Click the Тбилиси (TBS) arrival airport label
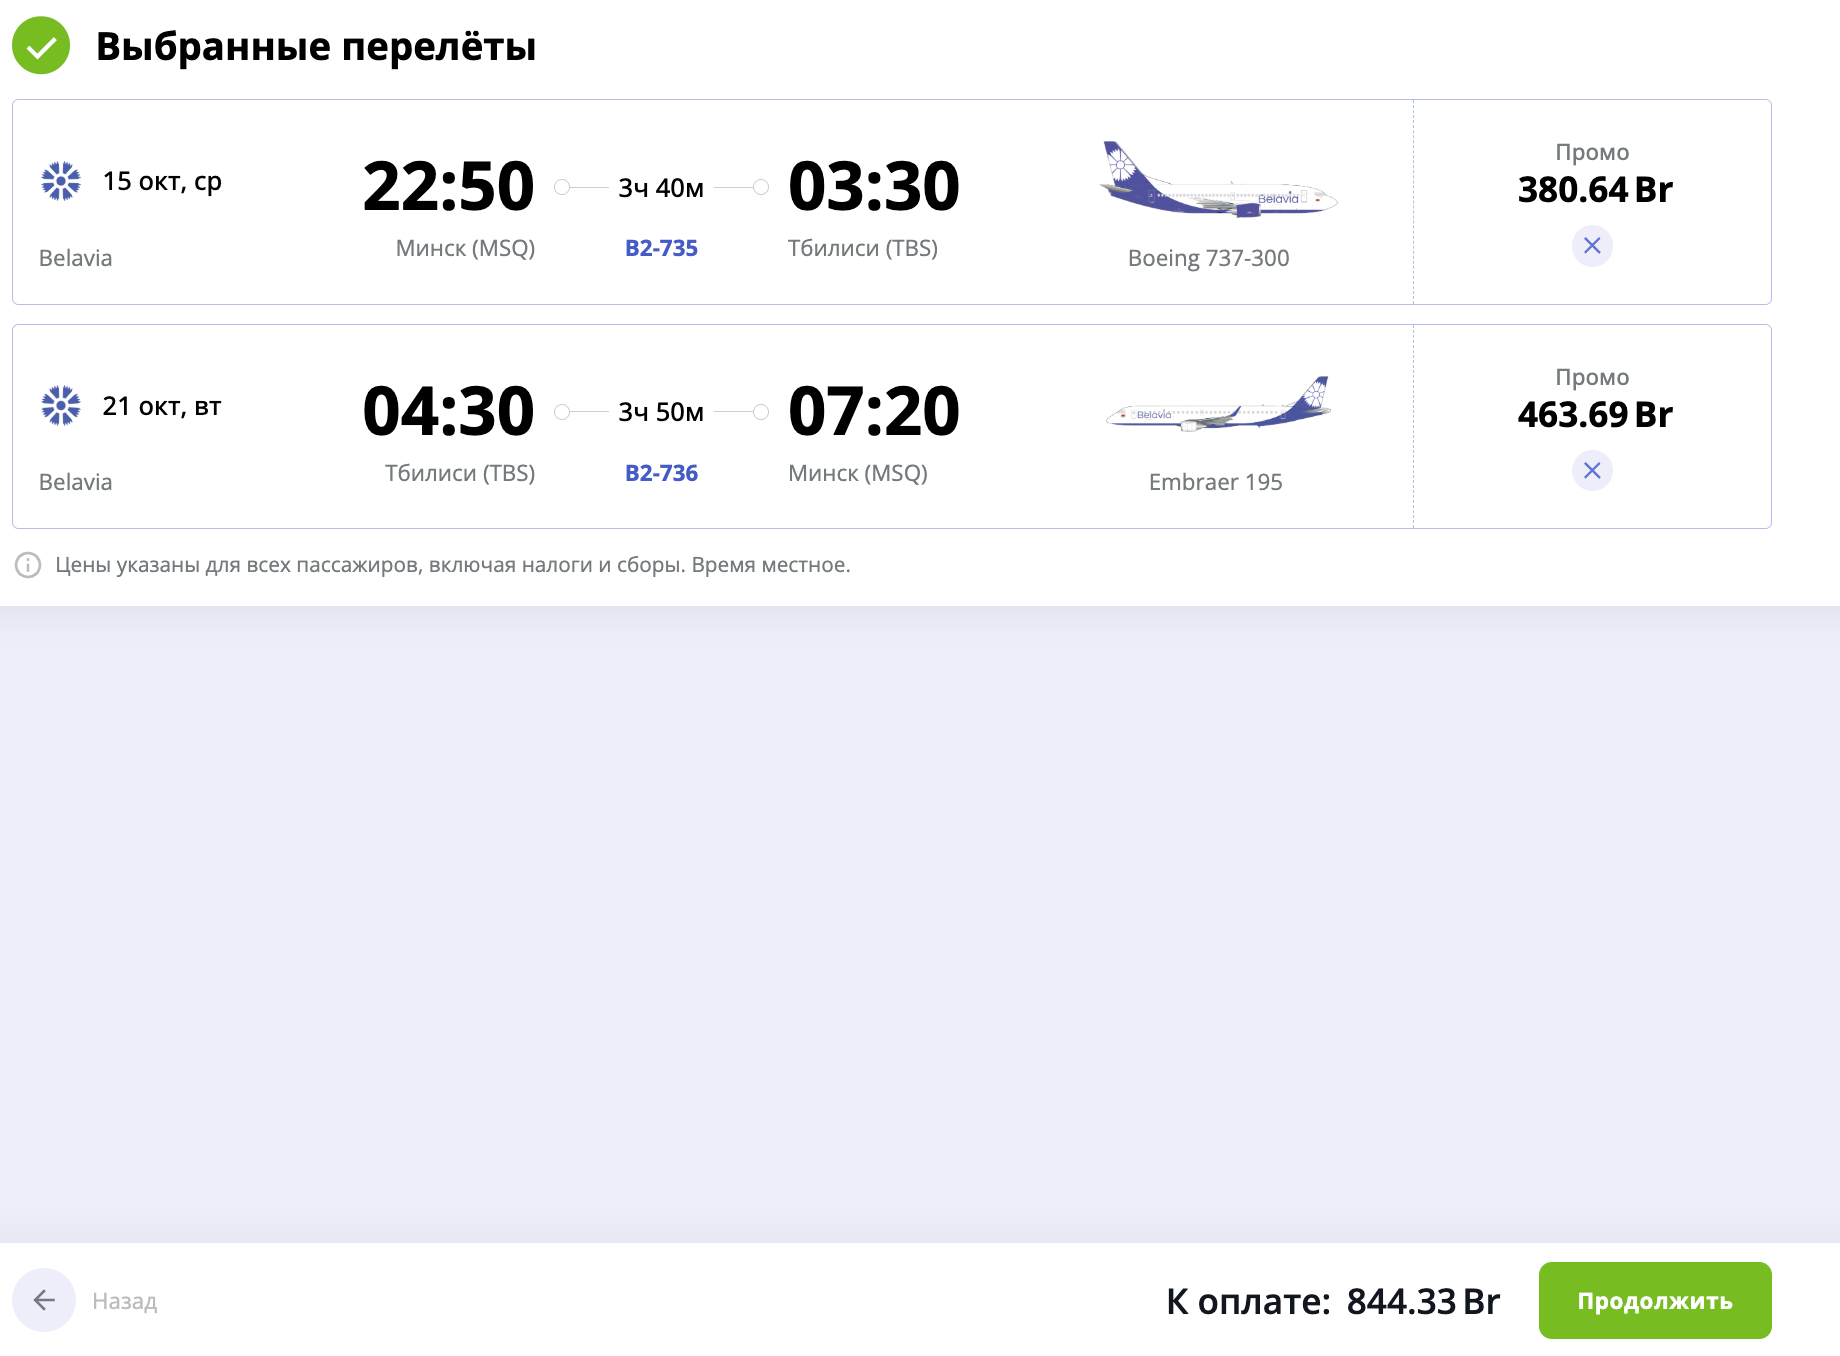The image size is (1840, 1356). pyautogui.click(x=862, y=248)
